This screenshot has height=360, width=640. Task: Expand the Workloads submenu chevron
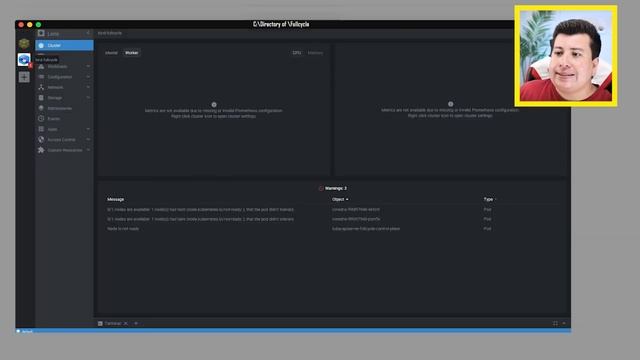coord(88,66)
